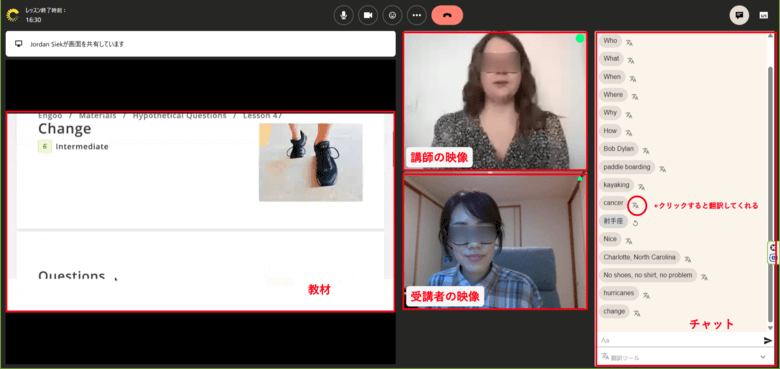Select the instructor's video tile
This screenshot has width=780, height=369.
495,101
